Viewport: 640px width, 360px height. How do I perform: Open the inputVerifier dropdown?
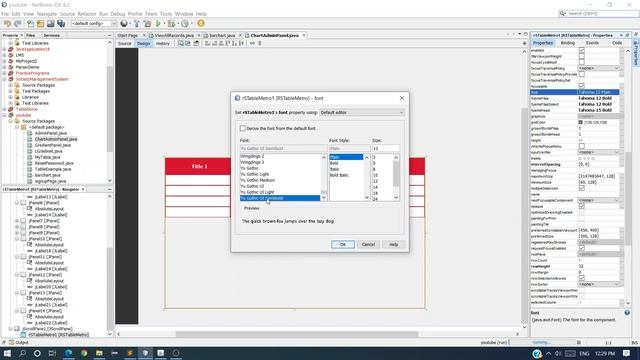[x=598, y=152]
